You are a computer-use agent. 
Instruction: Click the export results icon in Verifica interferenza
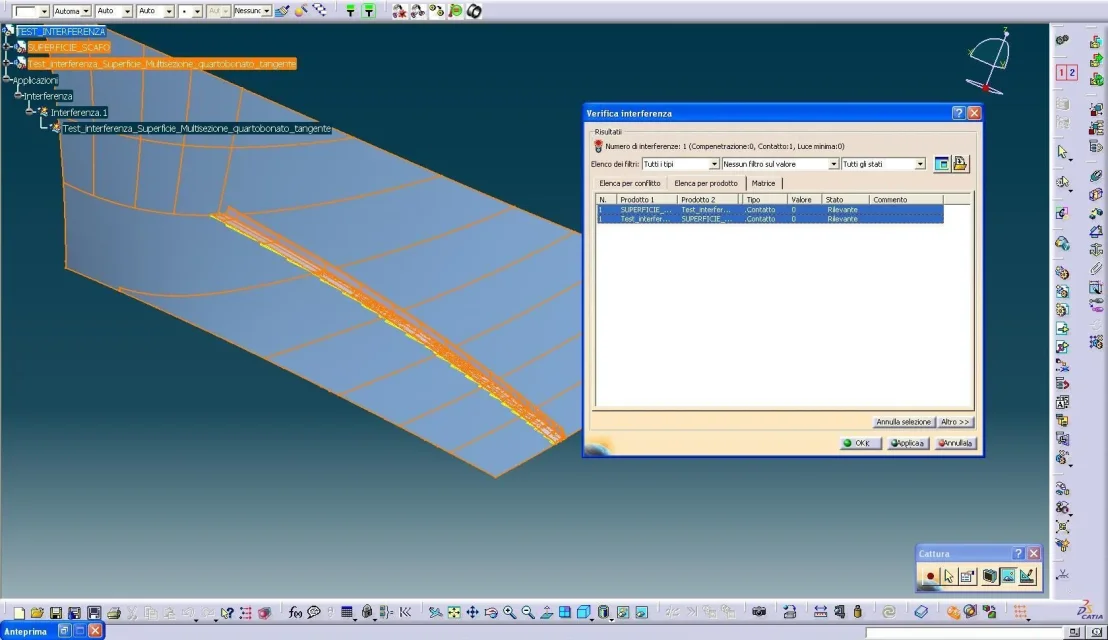click(960, 164)
